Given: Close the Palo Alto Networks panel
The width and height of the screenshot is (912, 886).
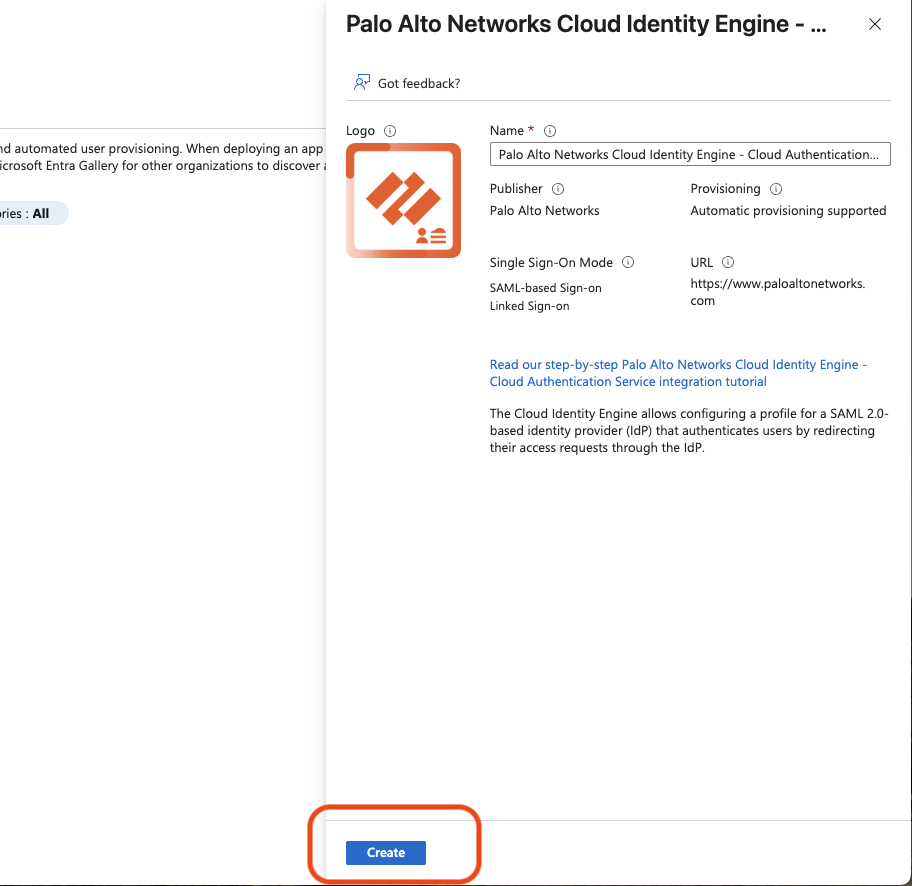Looking at the screenshot, I should point(875,25).
